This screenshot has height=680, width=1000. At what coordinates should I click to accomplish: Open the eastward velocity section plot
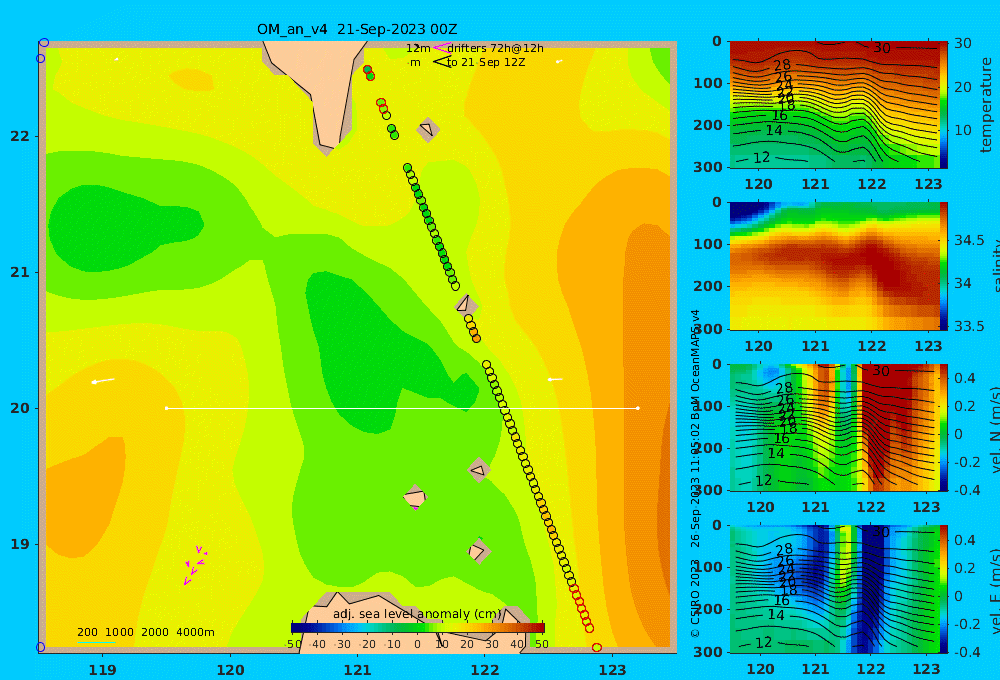coord(834,589)
